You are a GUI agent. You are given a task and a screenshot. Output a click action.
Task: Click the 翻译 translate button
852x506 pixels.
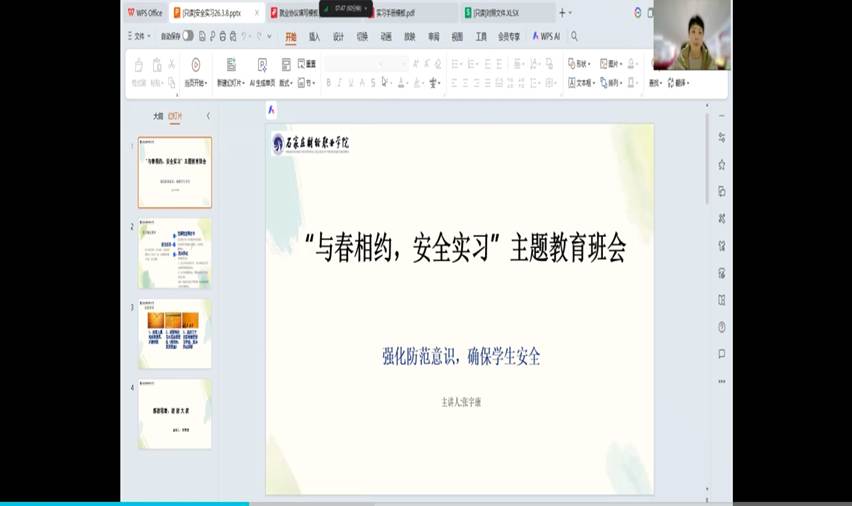pos(679,83)
